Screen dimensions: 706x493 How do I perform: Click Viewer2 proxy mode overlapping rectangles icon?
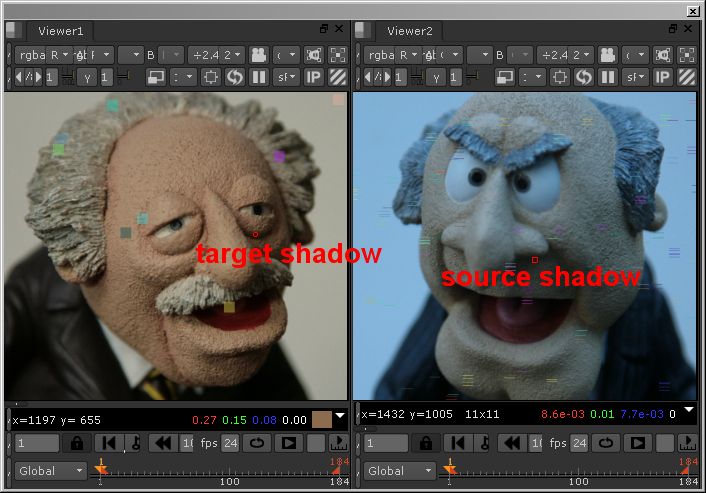505,77
